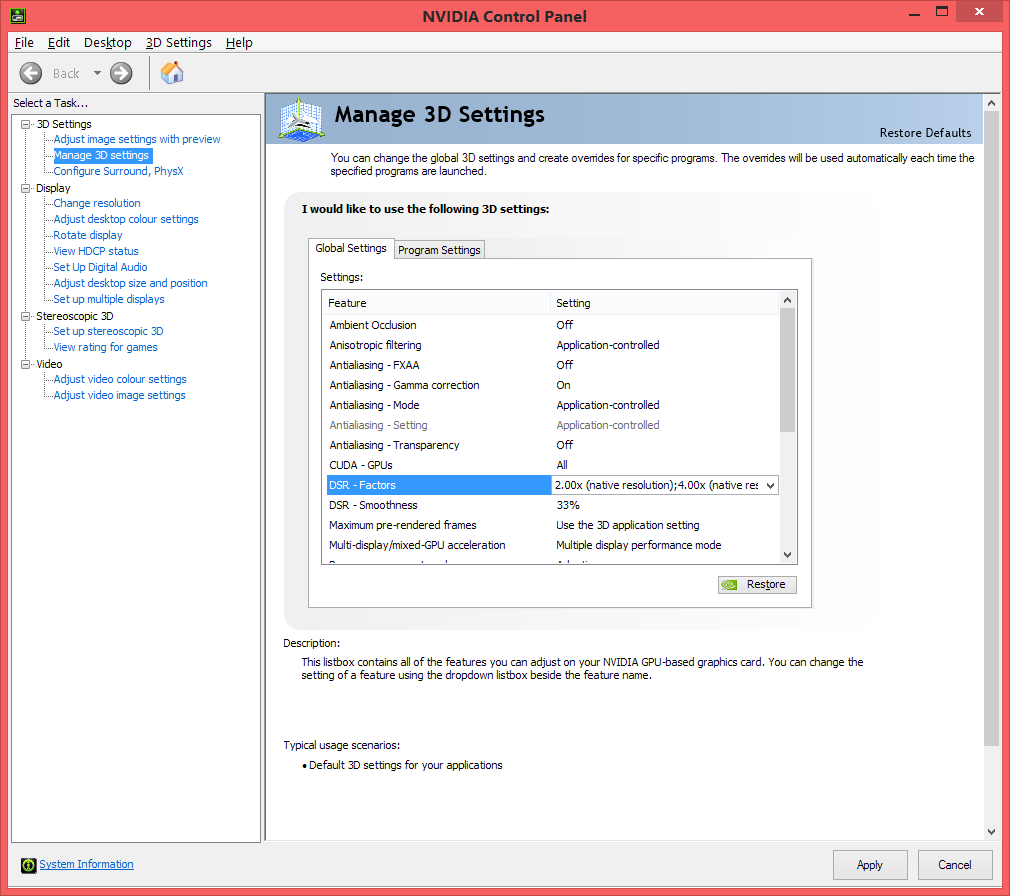This screenshot has width=1010, height=896.
Task: Select Multi-display/mixed-GPU acceleration row
Action: (x=551, y=546)
